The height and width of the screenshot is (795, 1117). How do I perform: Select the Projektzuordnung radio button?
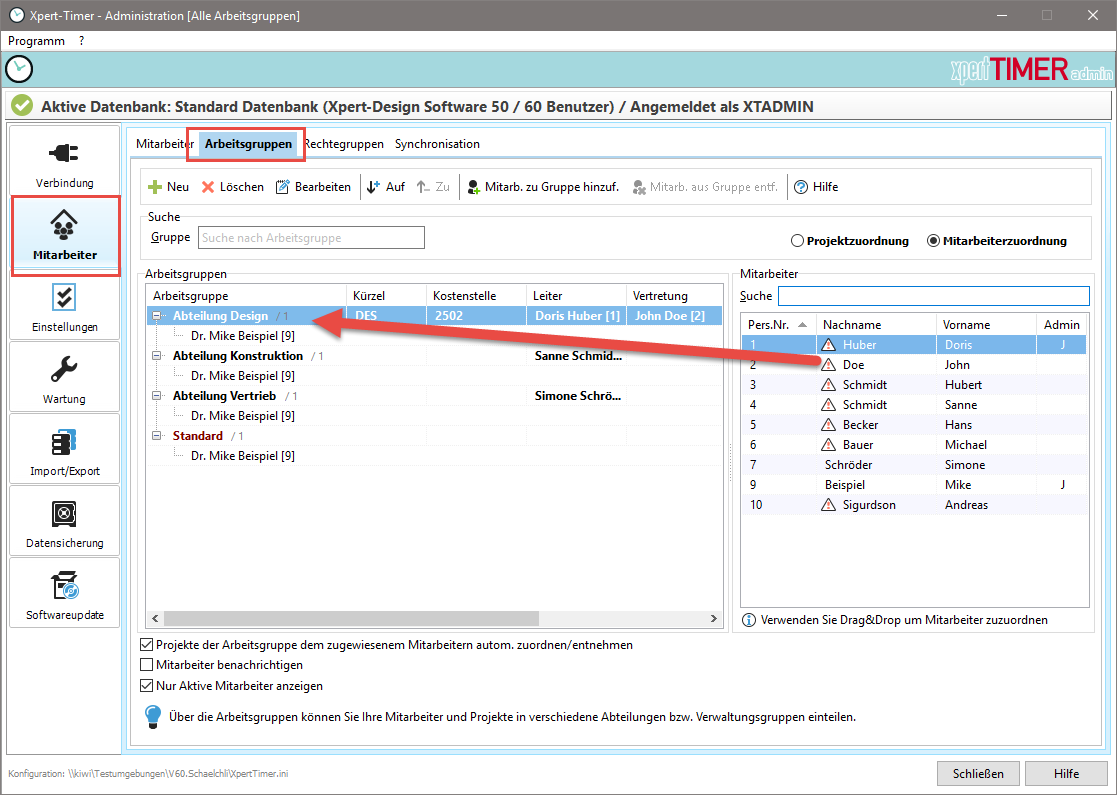(x=799, y=240)
